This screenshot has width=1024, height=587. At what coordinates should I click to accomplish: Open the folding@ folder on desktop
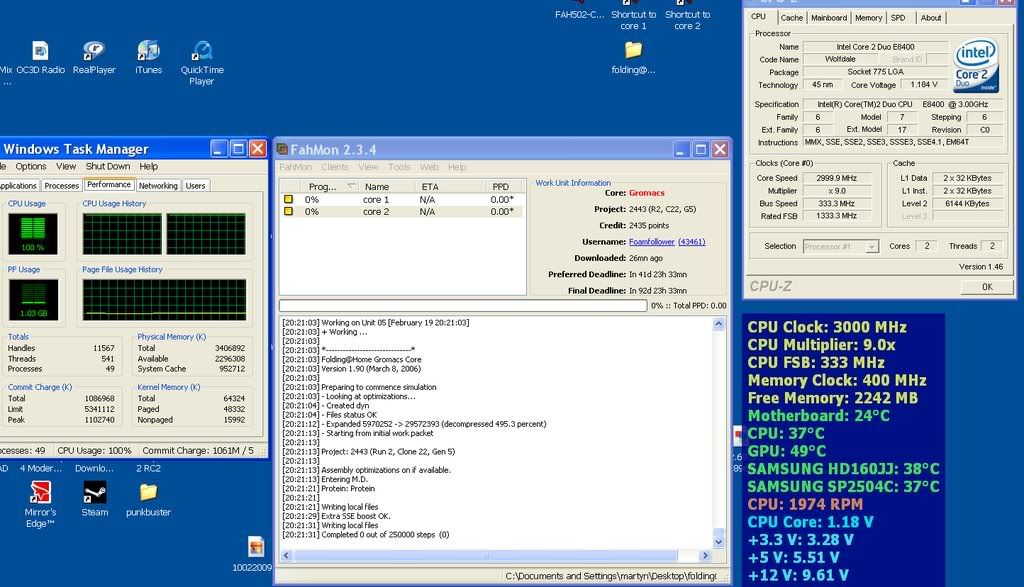click(x=633, y=57)
